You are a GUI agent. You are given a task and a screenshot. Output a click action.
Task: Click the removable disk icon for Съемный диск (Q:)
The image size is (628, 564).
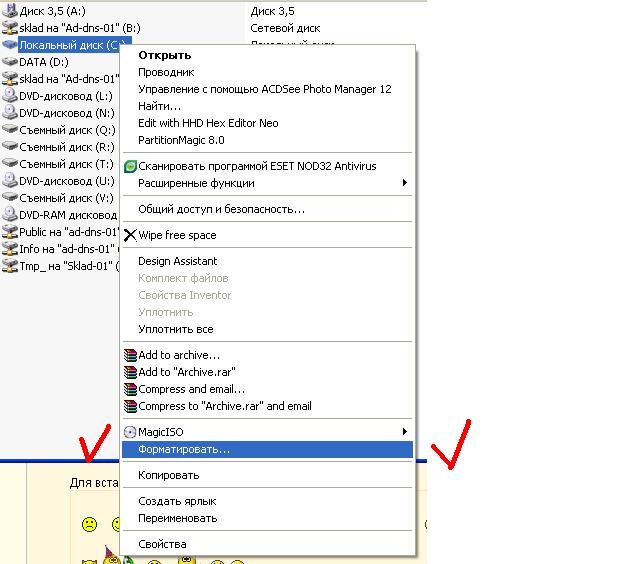point(10,129)
